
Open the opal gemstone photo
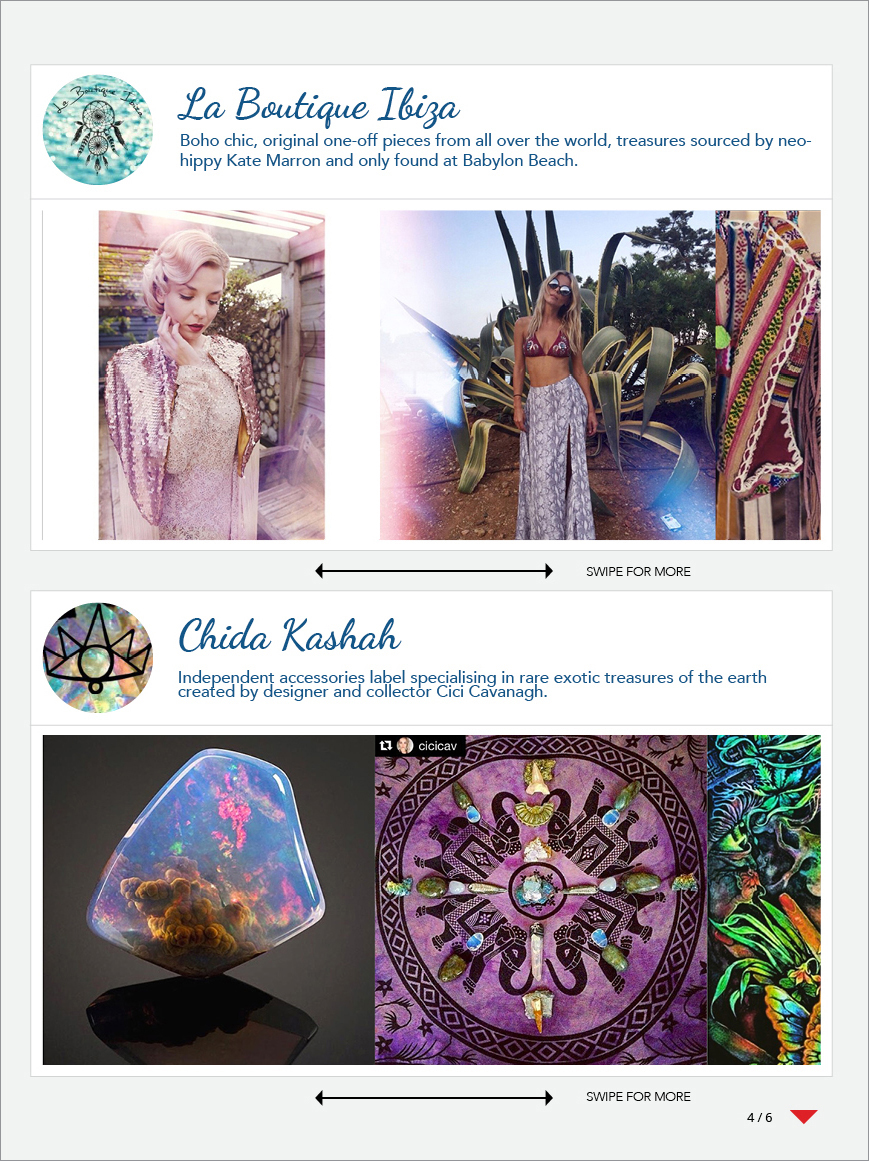click(209, 900)
